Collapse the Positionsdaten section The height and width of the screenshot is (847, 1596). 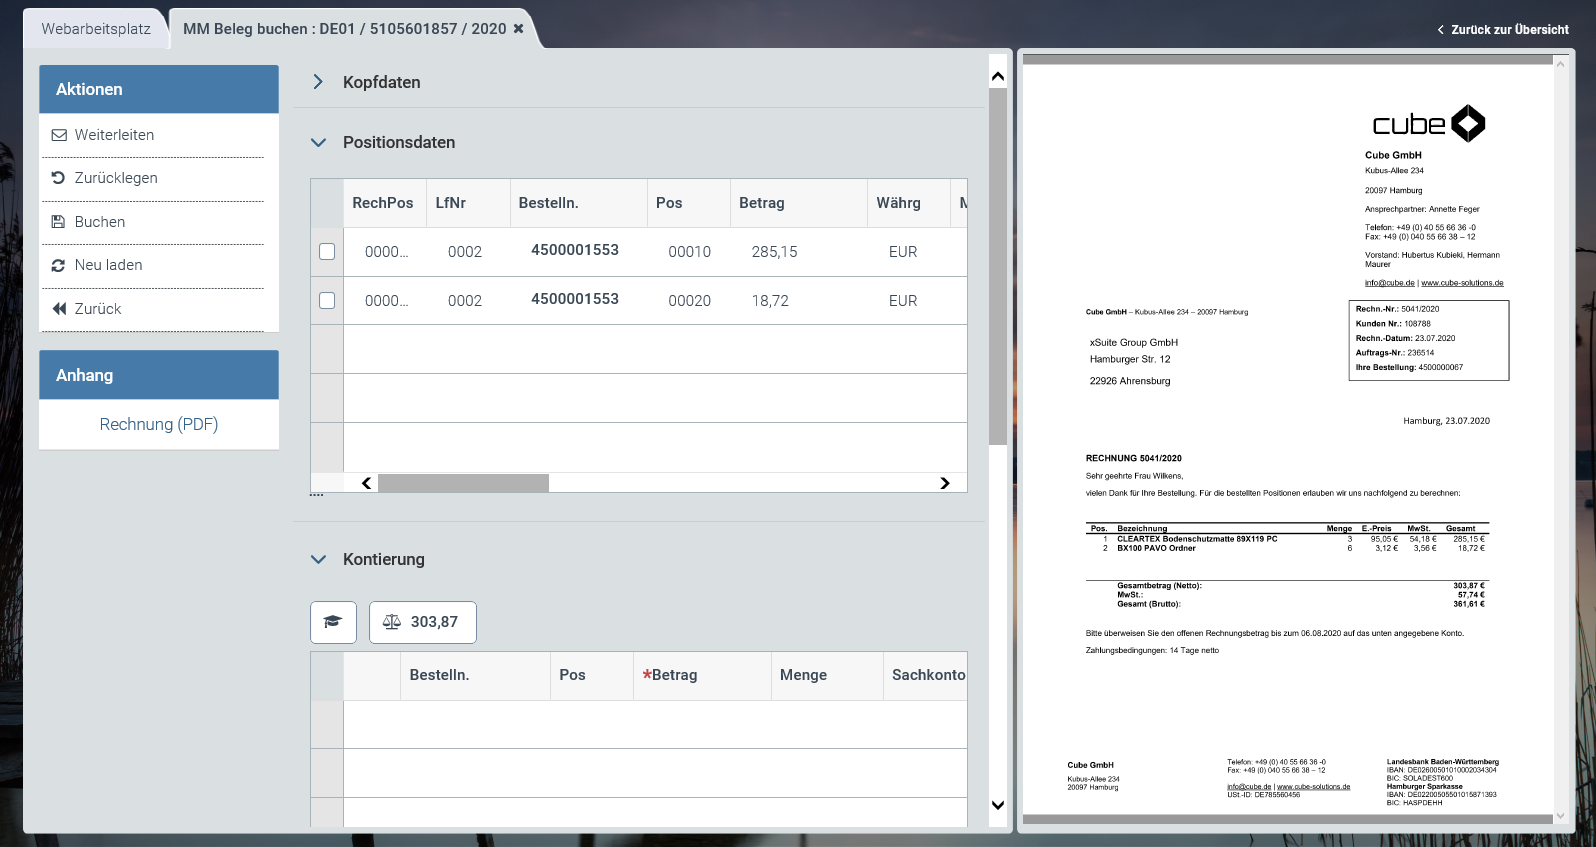[318, 143]
